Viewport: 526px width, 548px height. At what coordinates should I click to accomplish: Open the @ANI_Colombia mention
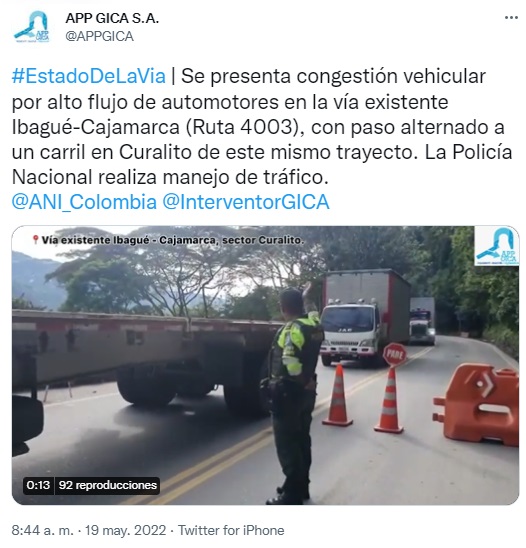[x=84, y=202]
